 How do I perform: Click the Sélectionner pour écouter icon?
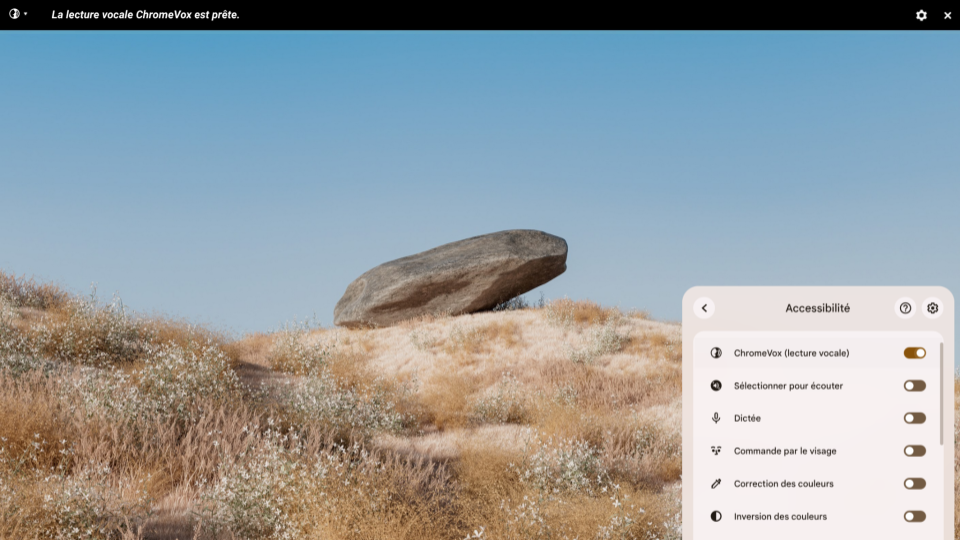[x=716, y=386]
